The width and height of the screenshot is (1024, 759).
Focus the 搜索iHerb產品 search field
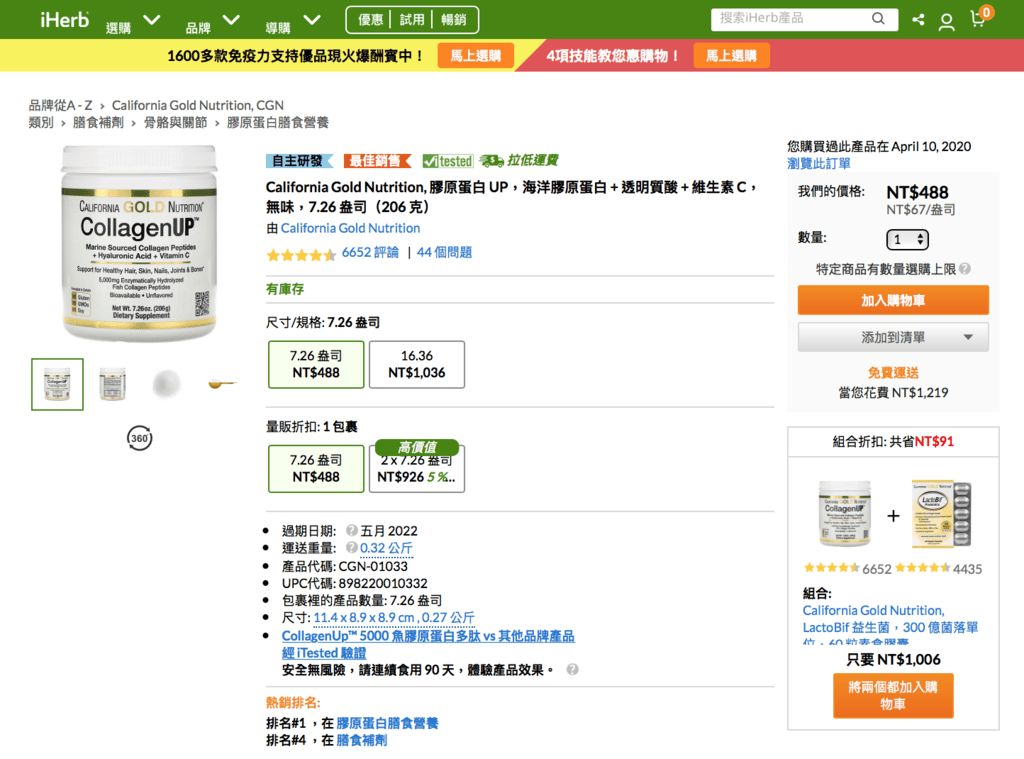coord(793,19)
